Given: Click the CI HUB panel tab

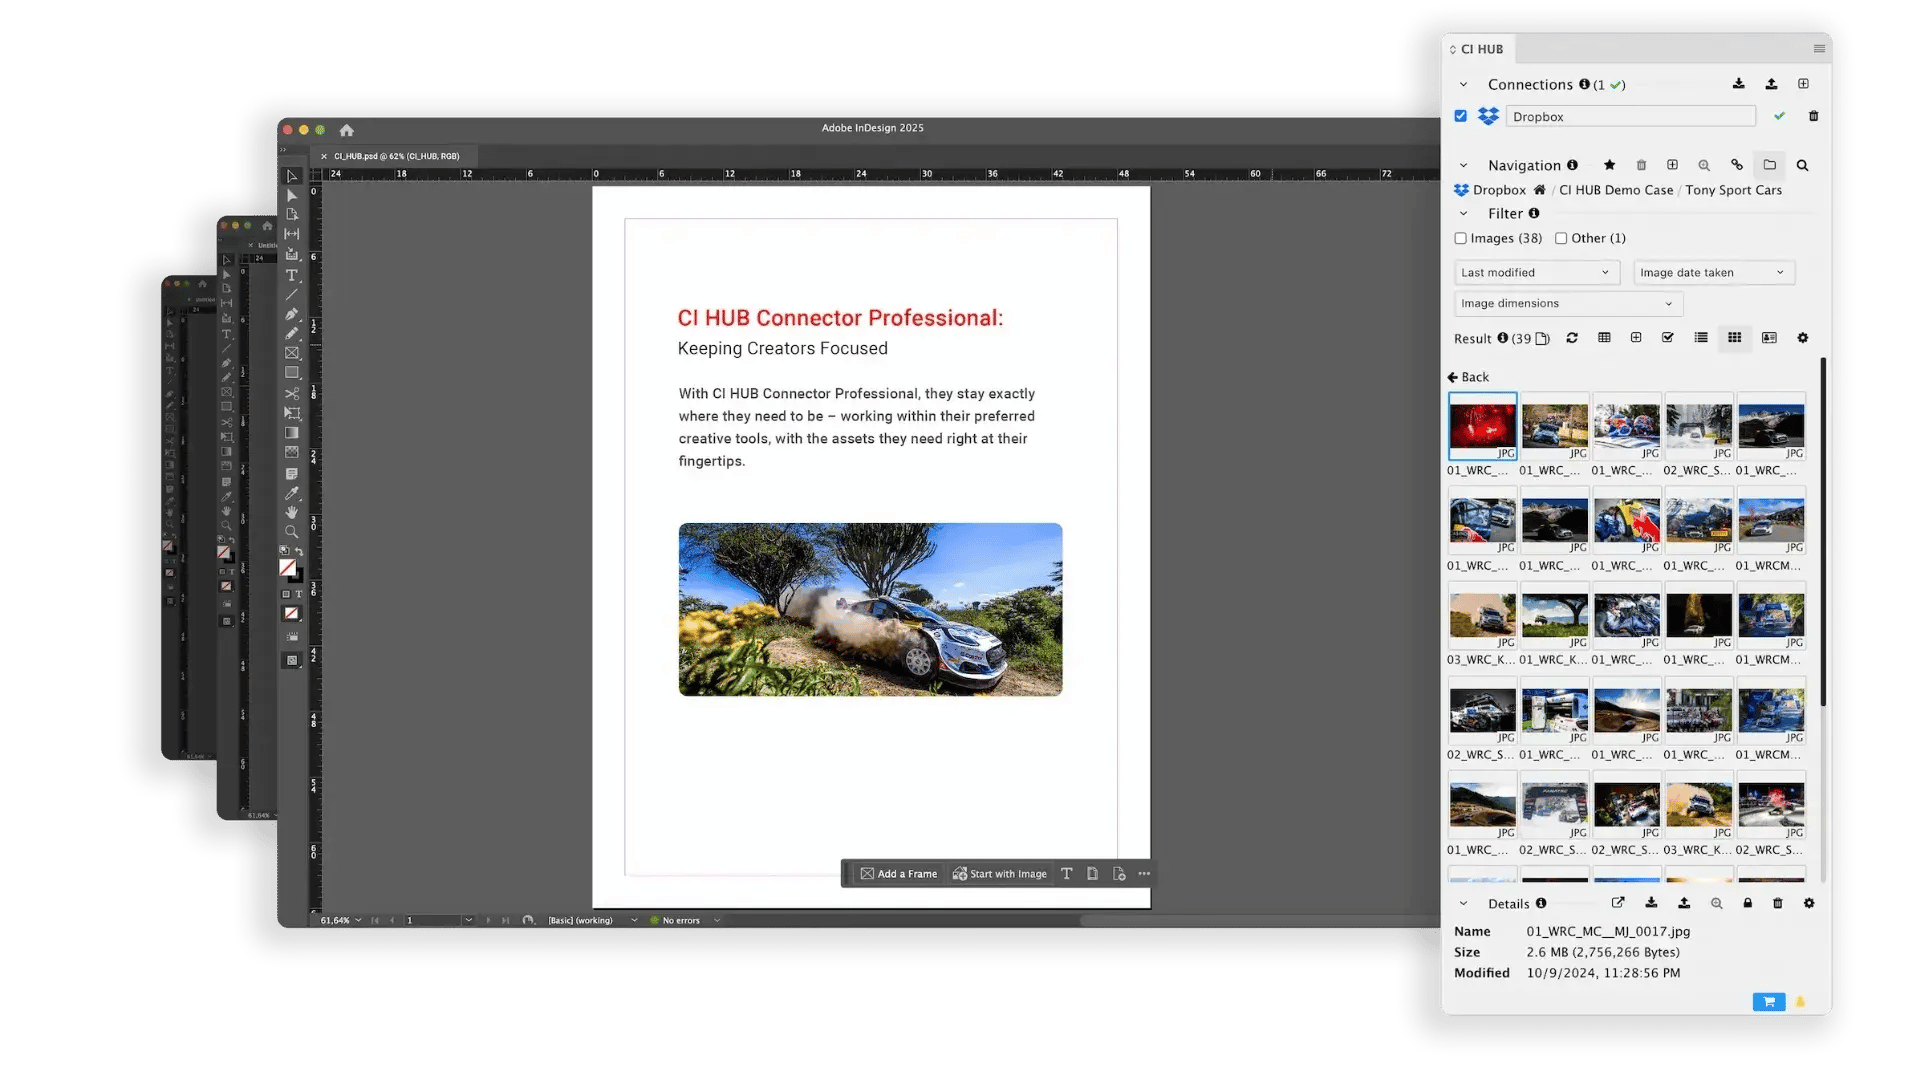Looking at the screenshot, I should pos(1477,49).
